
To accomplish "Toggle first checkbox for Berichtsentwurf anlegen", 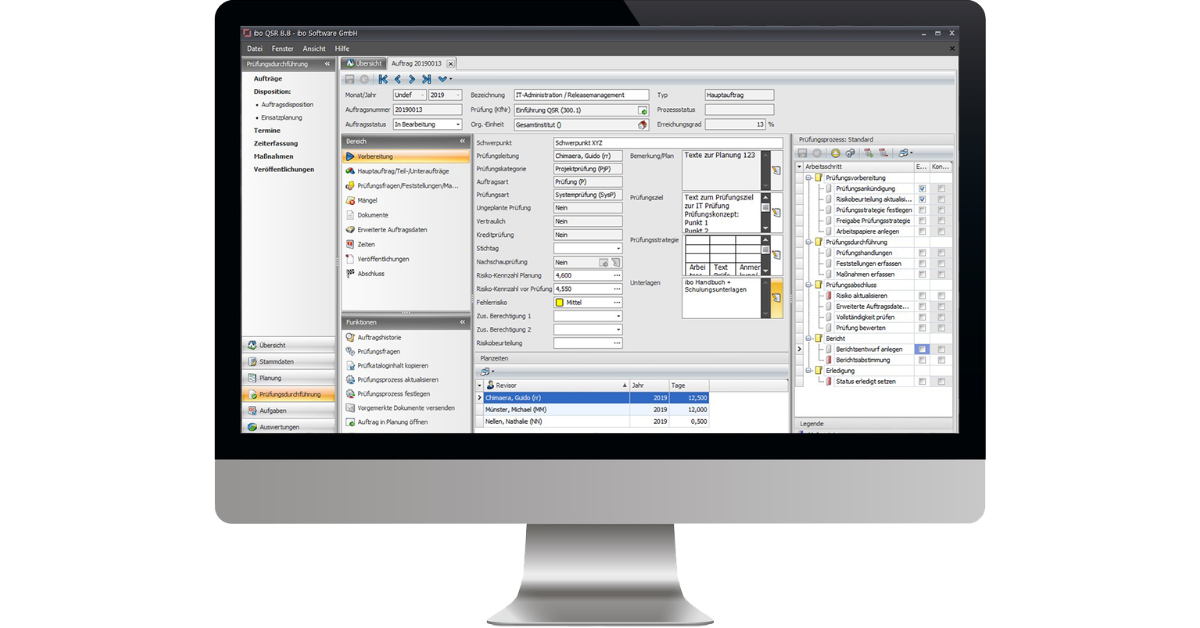I will pos(922,349).
